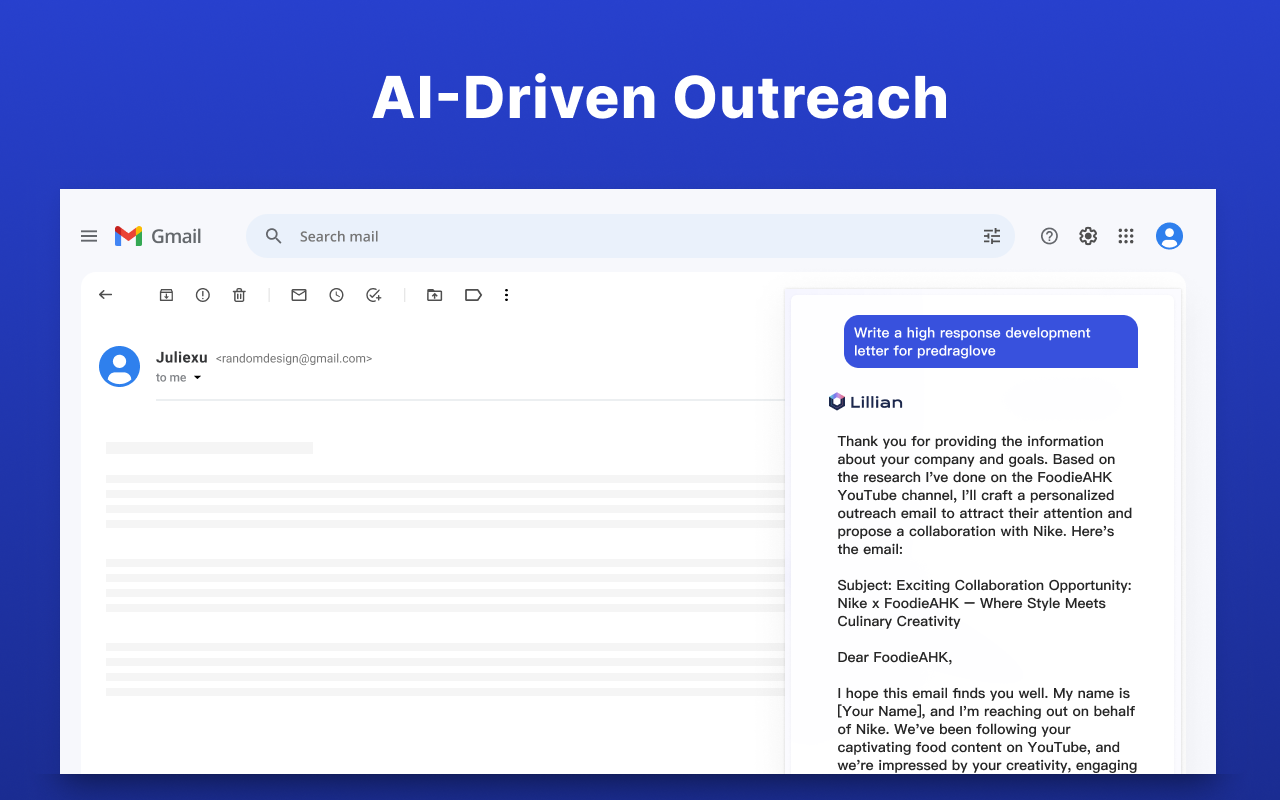Open the Gmail main menu hamburger icon
Viewport: 1280px width, 800px height.
89,236
